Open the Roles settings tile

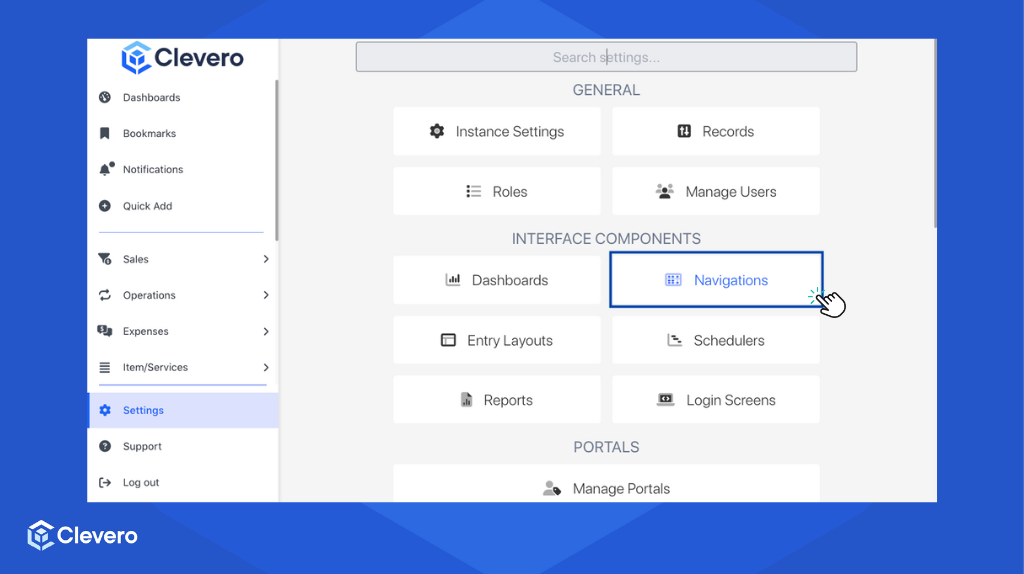[x=496, y=191]
